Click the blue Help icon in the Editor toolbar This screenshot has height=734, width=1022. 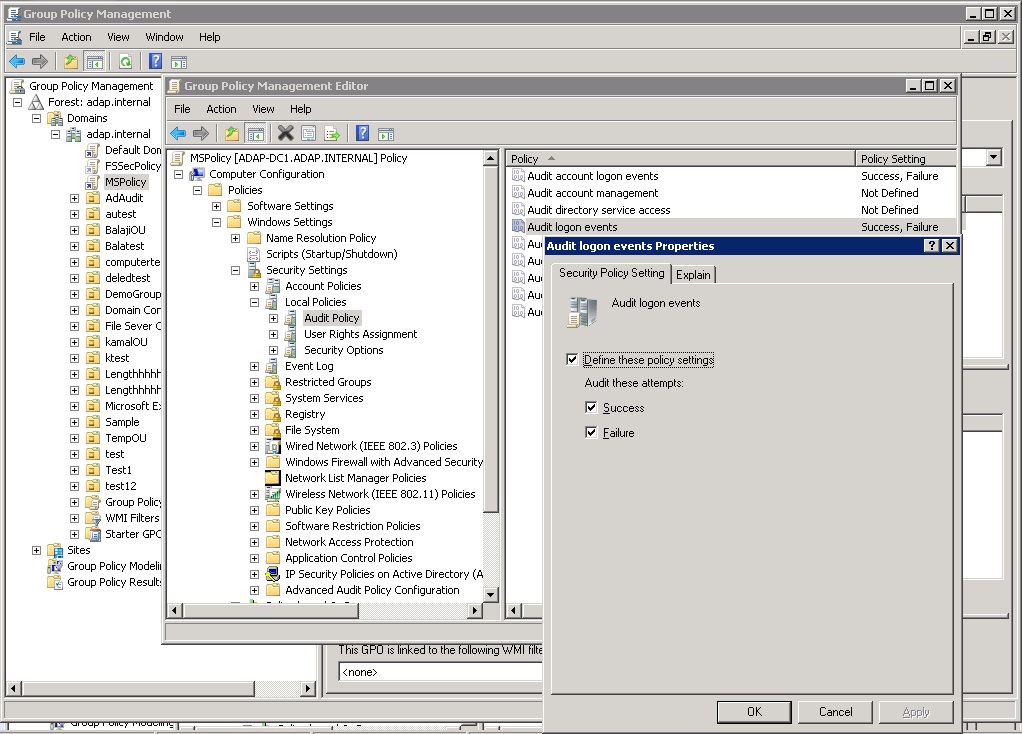[362, 133]
